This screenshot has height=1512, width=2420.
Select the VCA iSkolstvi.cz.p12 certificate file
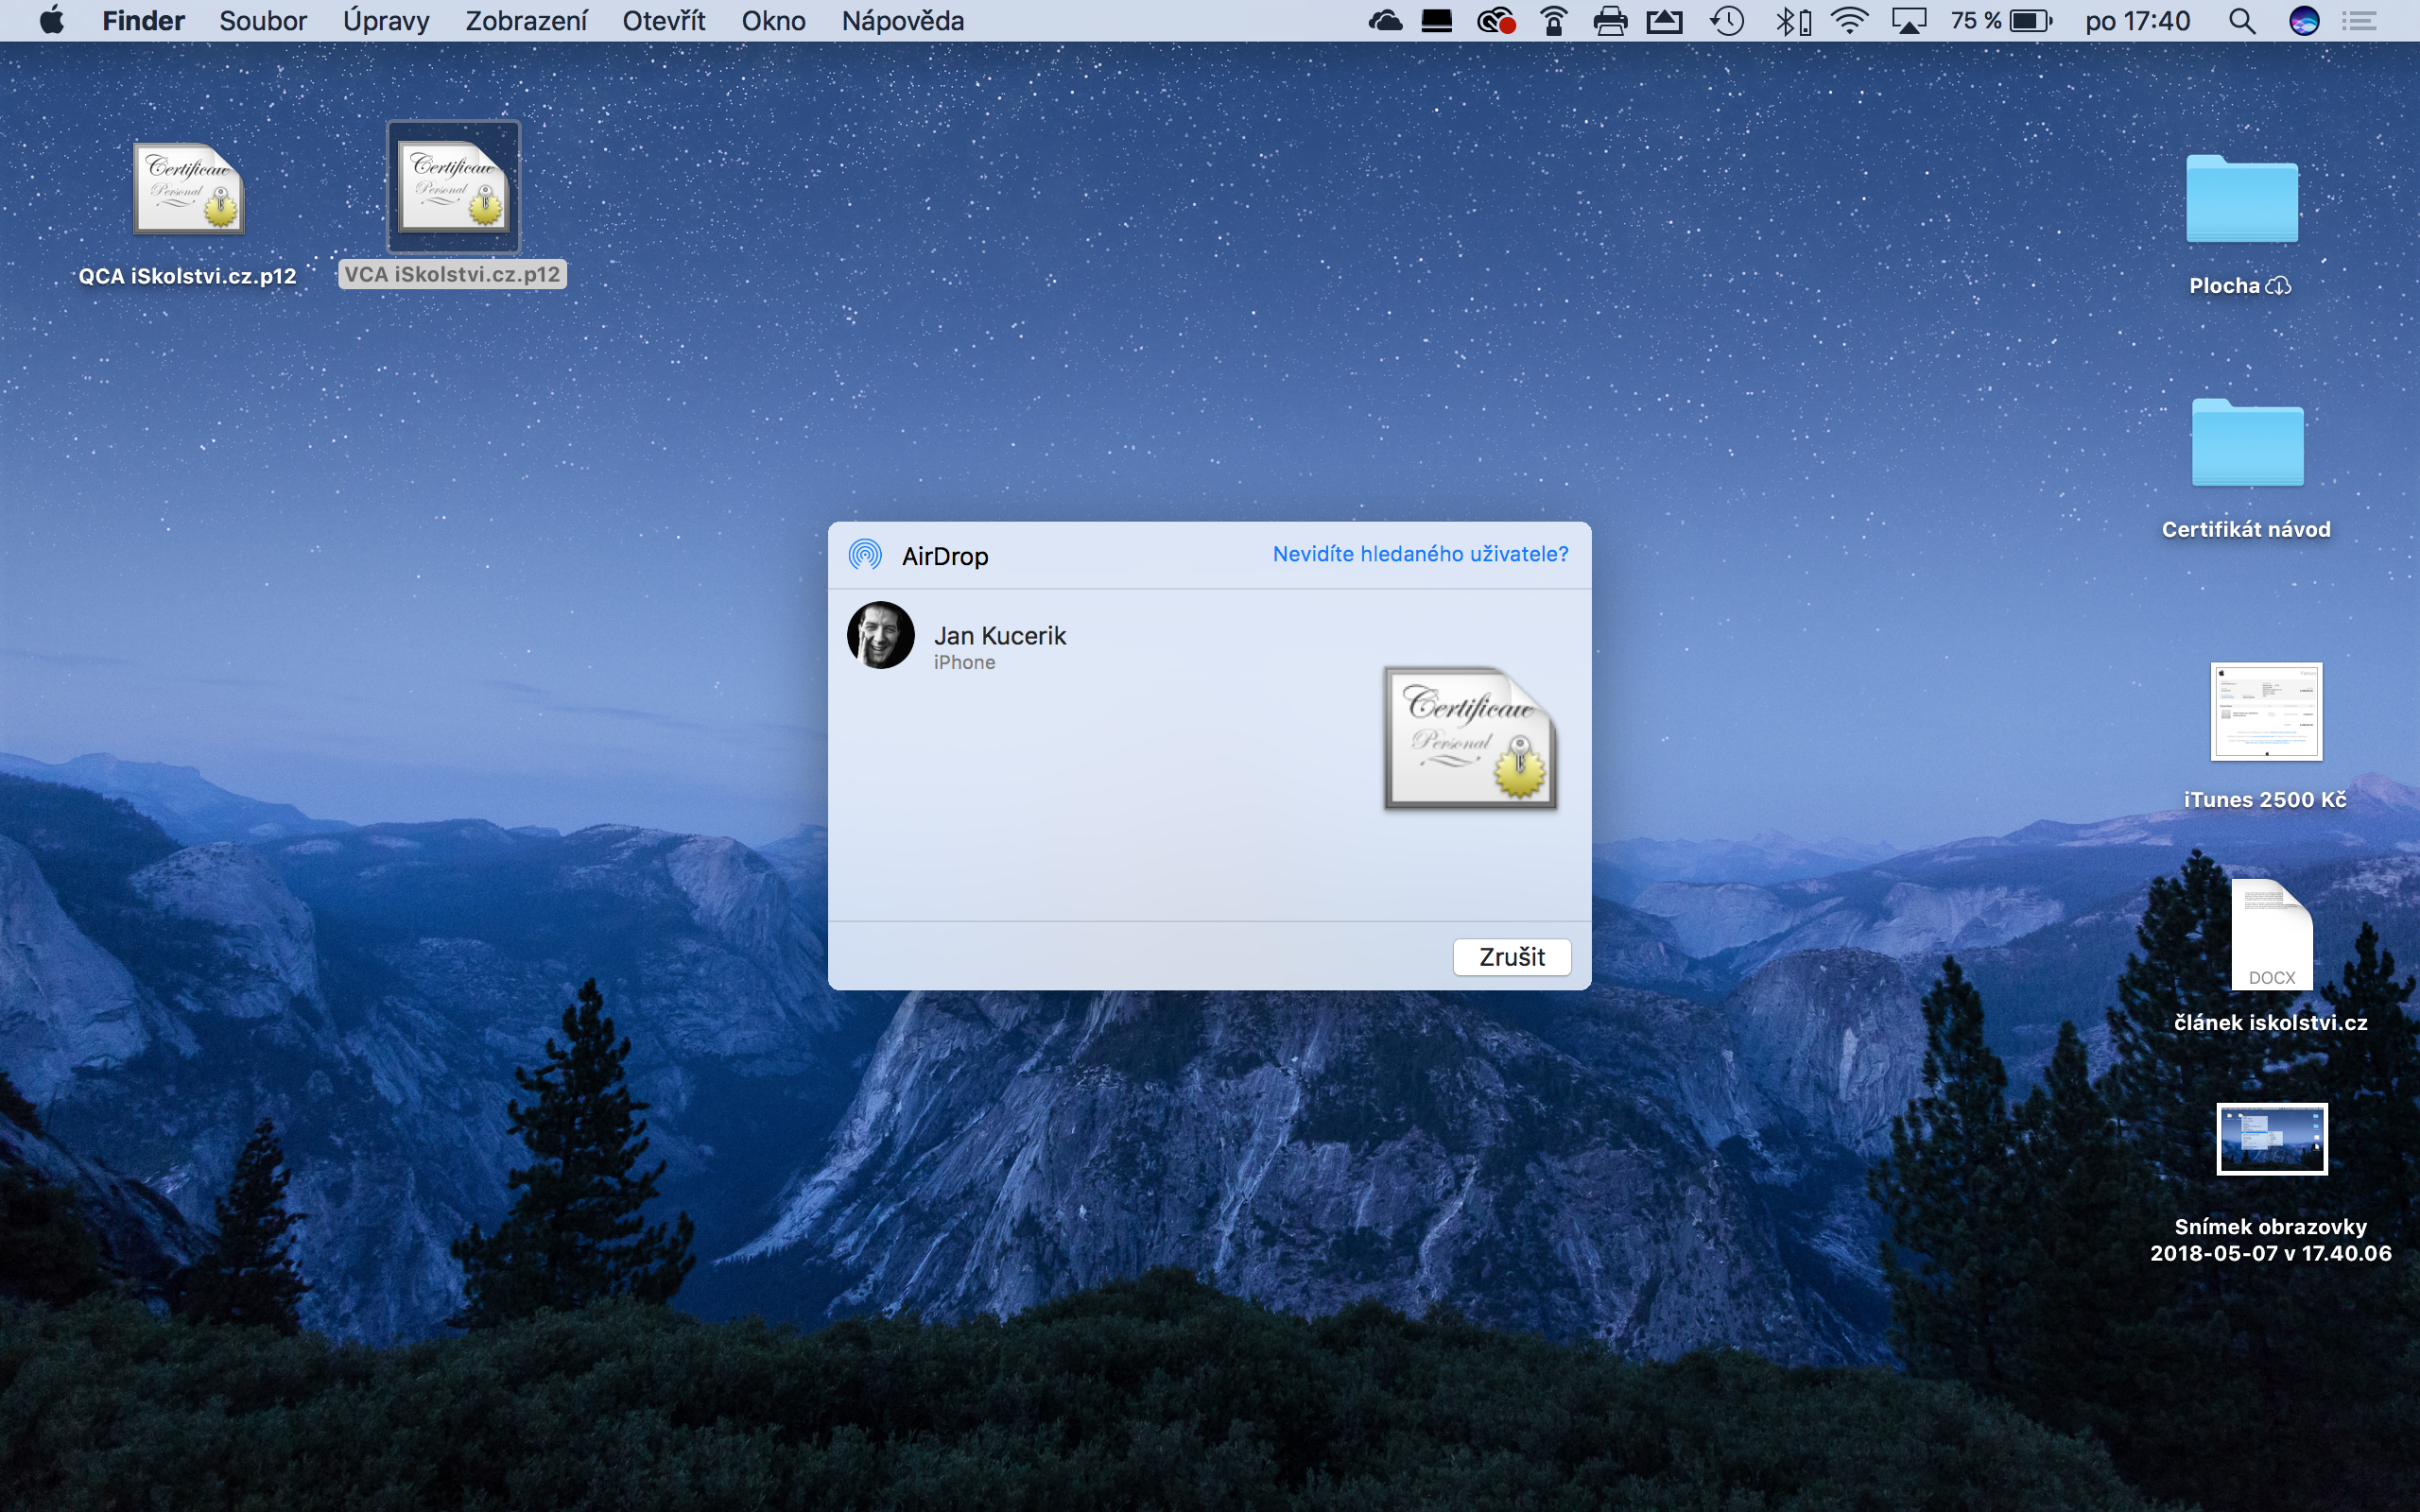pos(453,187)
